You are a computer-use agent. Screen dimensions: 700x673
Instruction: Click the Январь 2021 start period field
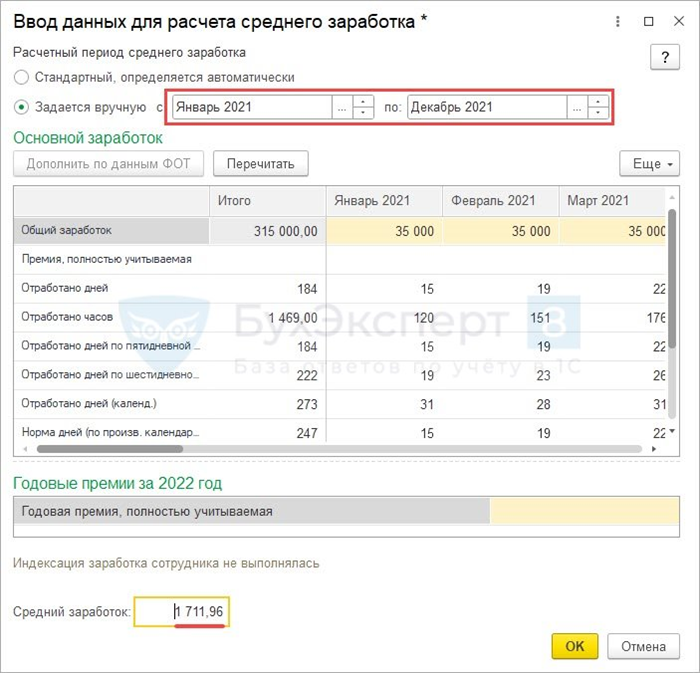[252, 107]
